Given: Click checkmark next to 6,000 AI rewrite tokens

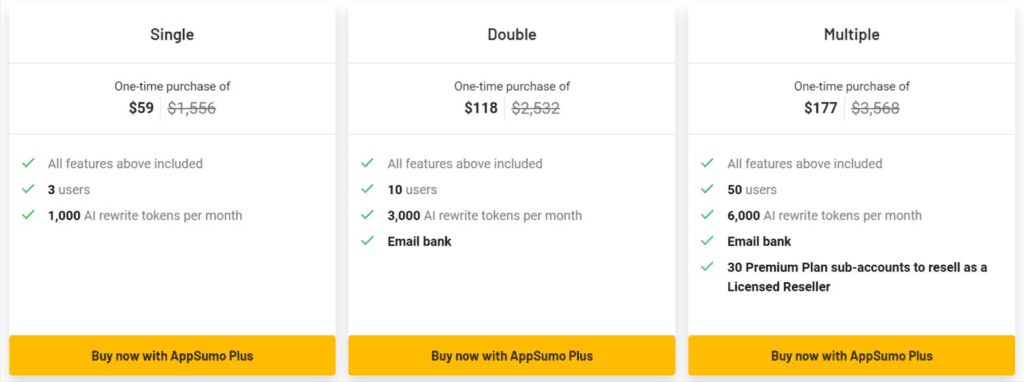Looking at the screenshot, I should pos(707,215).
